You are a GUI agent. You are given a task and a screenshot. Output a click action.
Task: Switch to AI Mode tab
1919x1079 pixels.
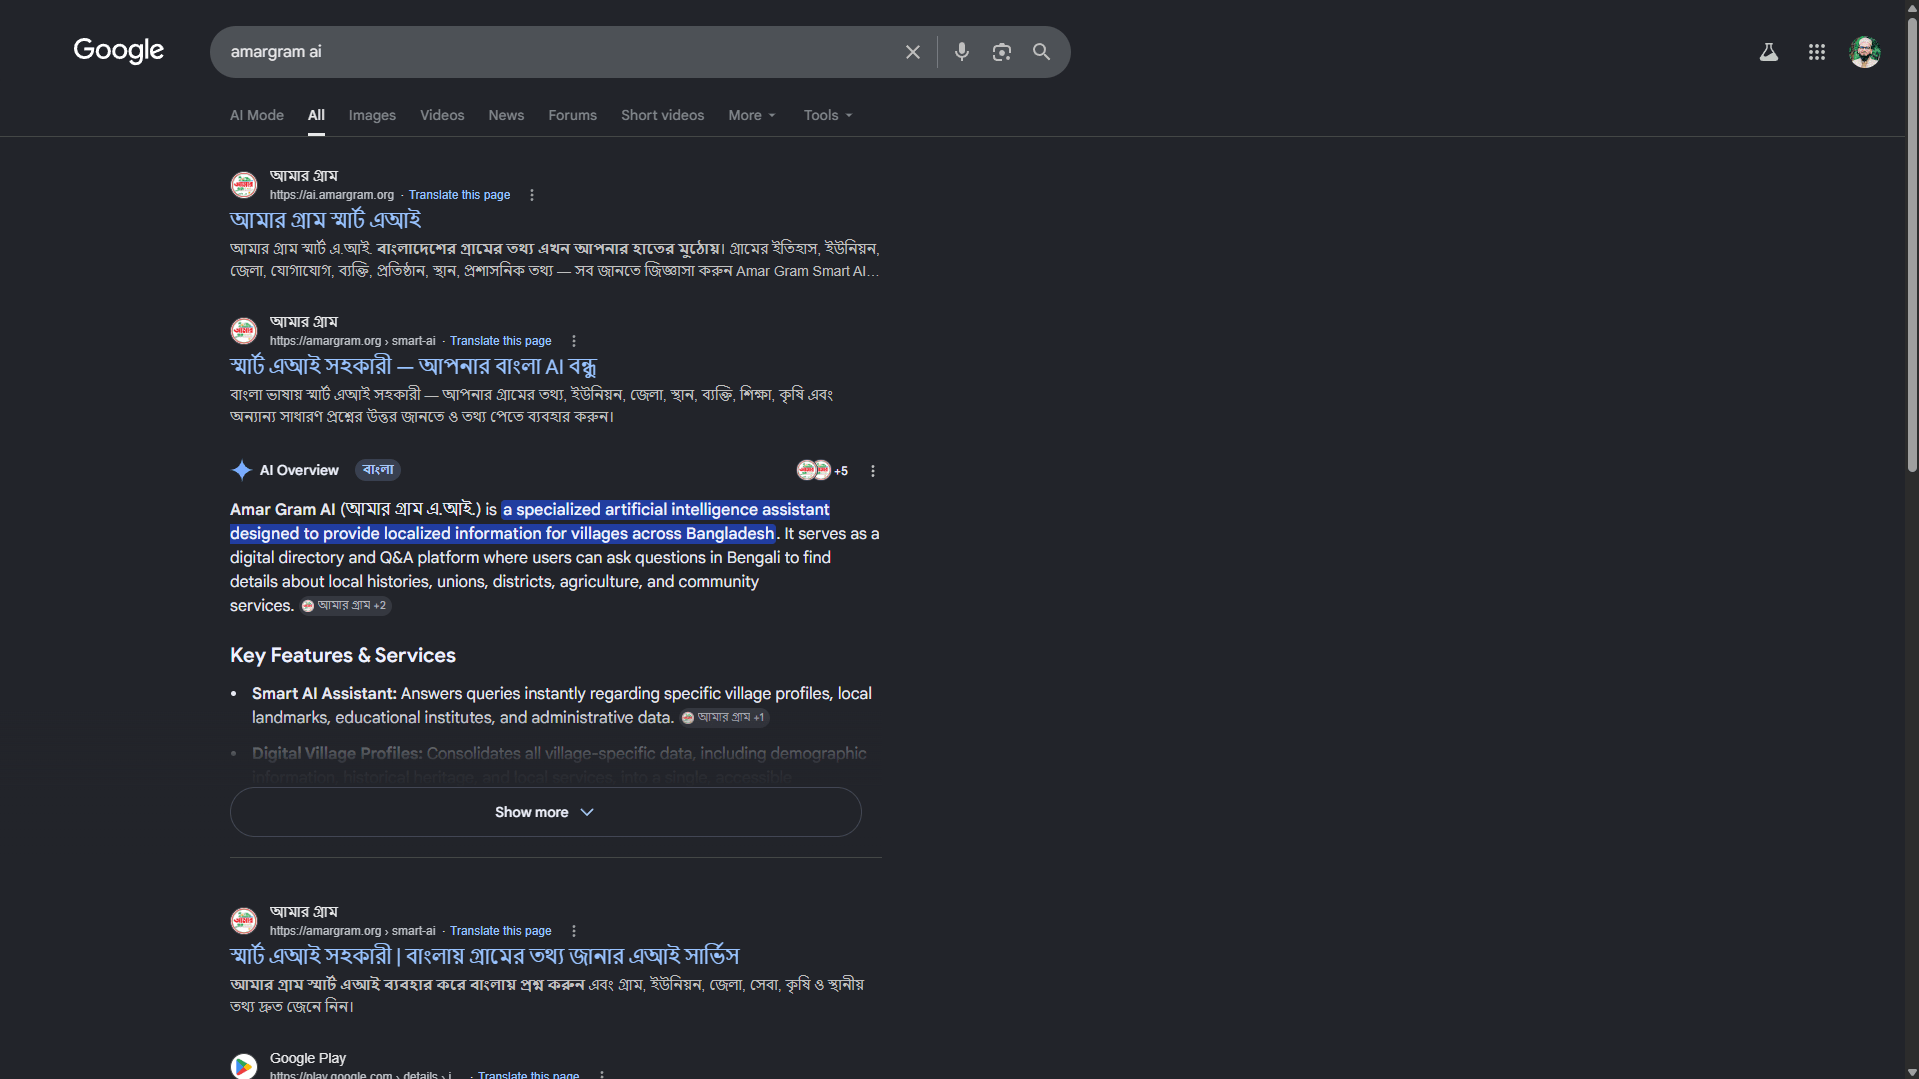[257, 115]
